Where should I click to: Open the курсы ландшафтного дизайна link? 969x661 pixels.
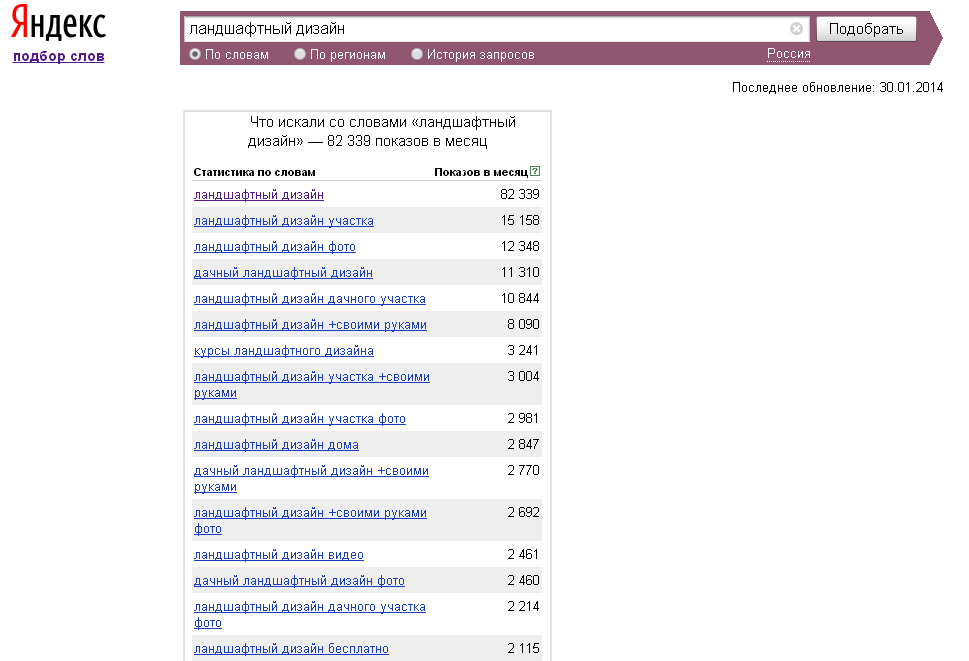tap(284, 350)
